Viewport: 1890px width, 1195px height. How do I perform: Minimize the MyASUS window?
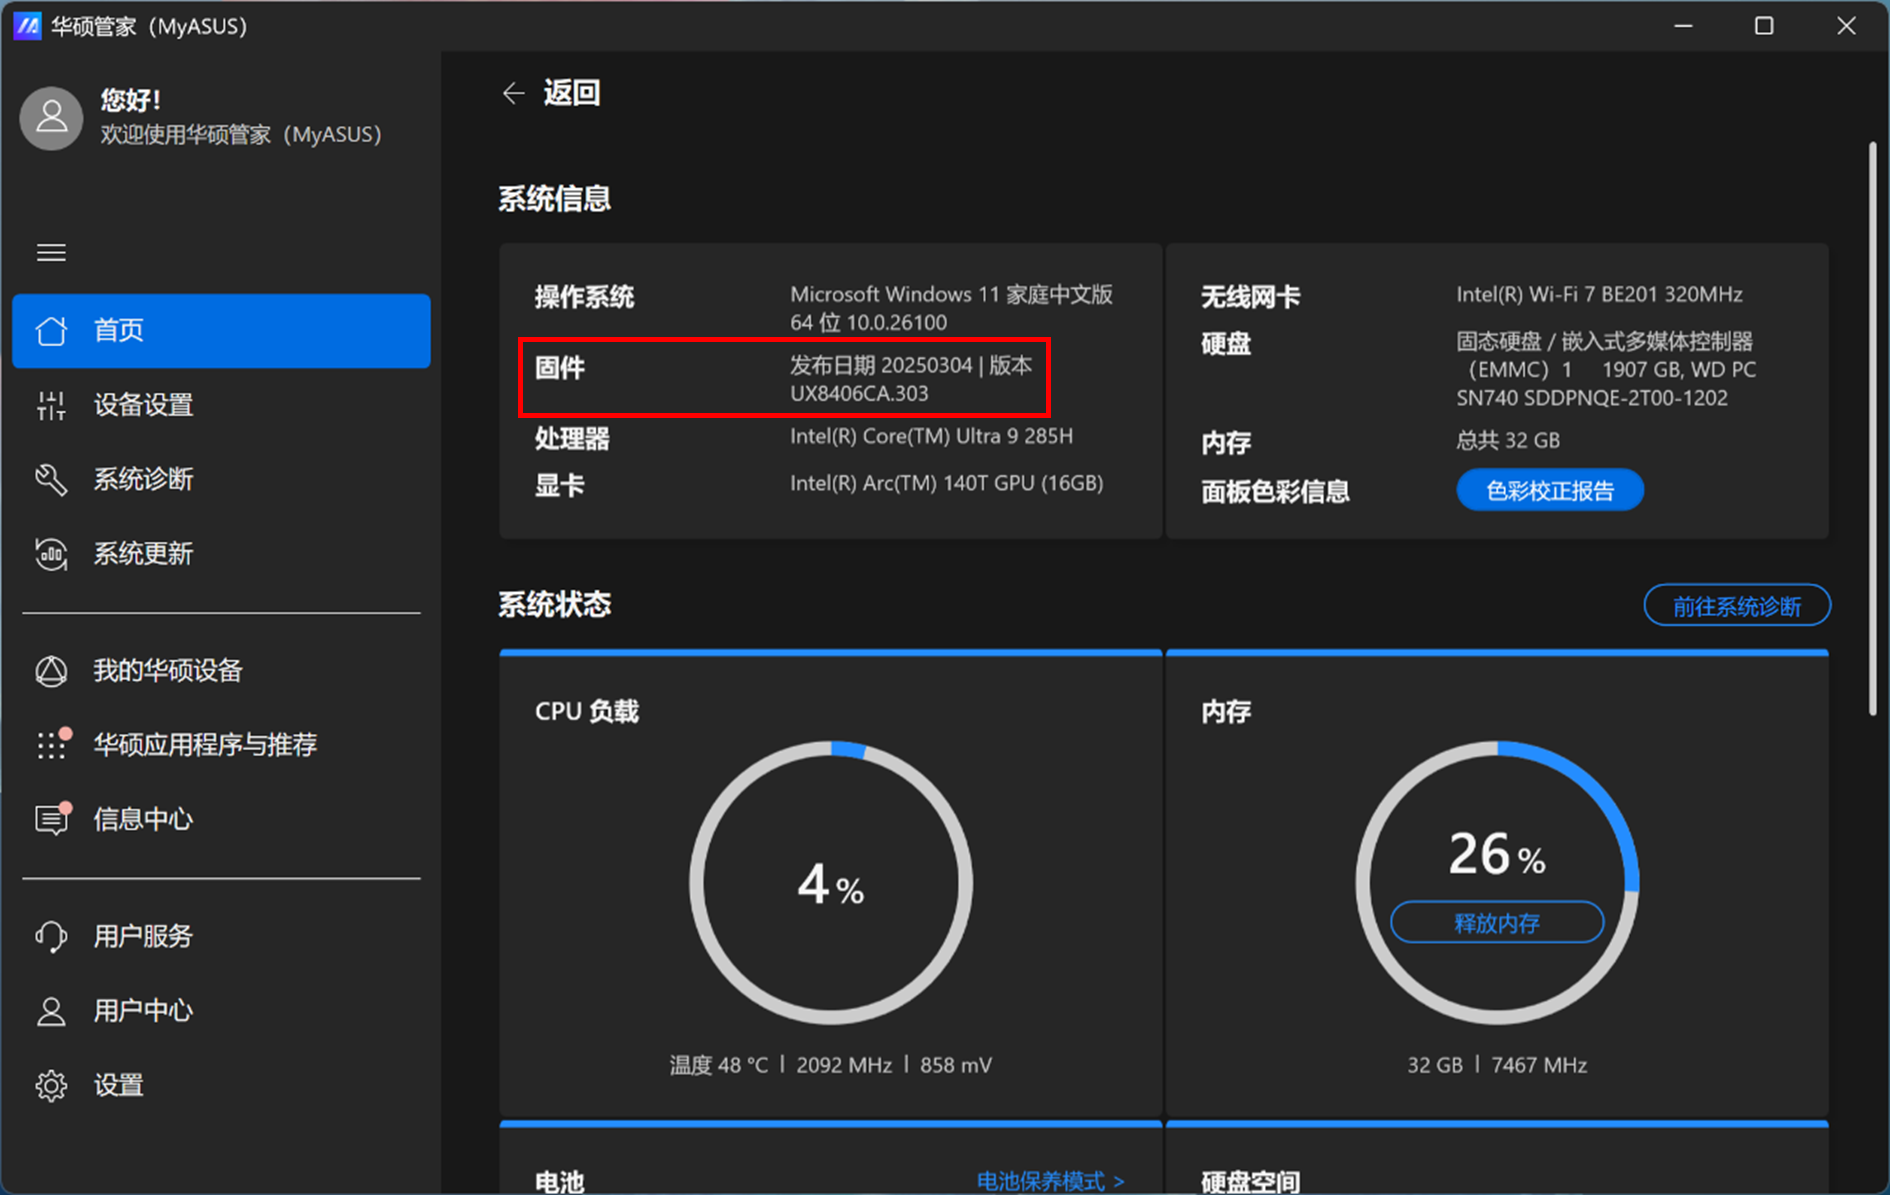(1684, 26)
